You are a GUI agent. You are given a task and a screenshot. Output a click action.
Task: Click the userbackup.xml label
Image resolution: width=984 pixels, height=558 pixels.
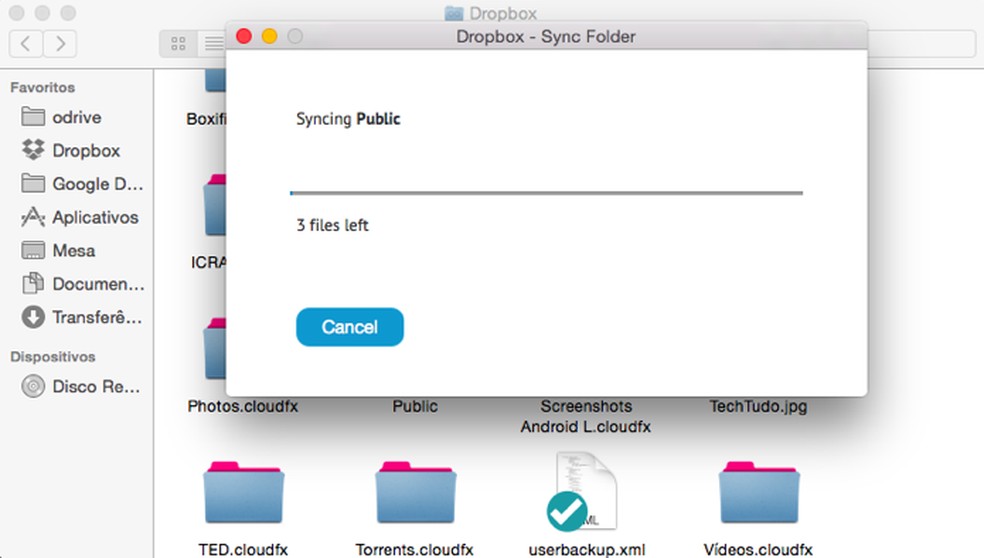[587, 550]
